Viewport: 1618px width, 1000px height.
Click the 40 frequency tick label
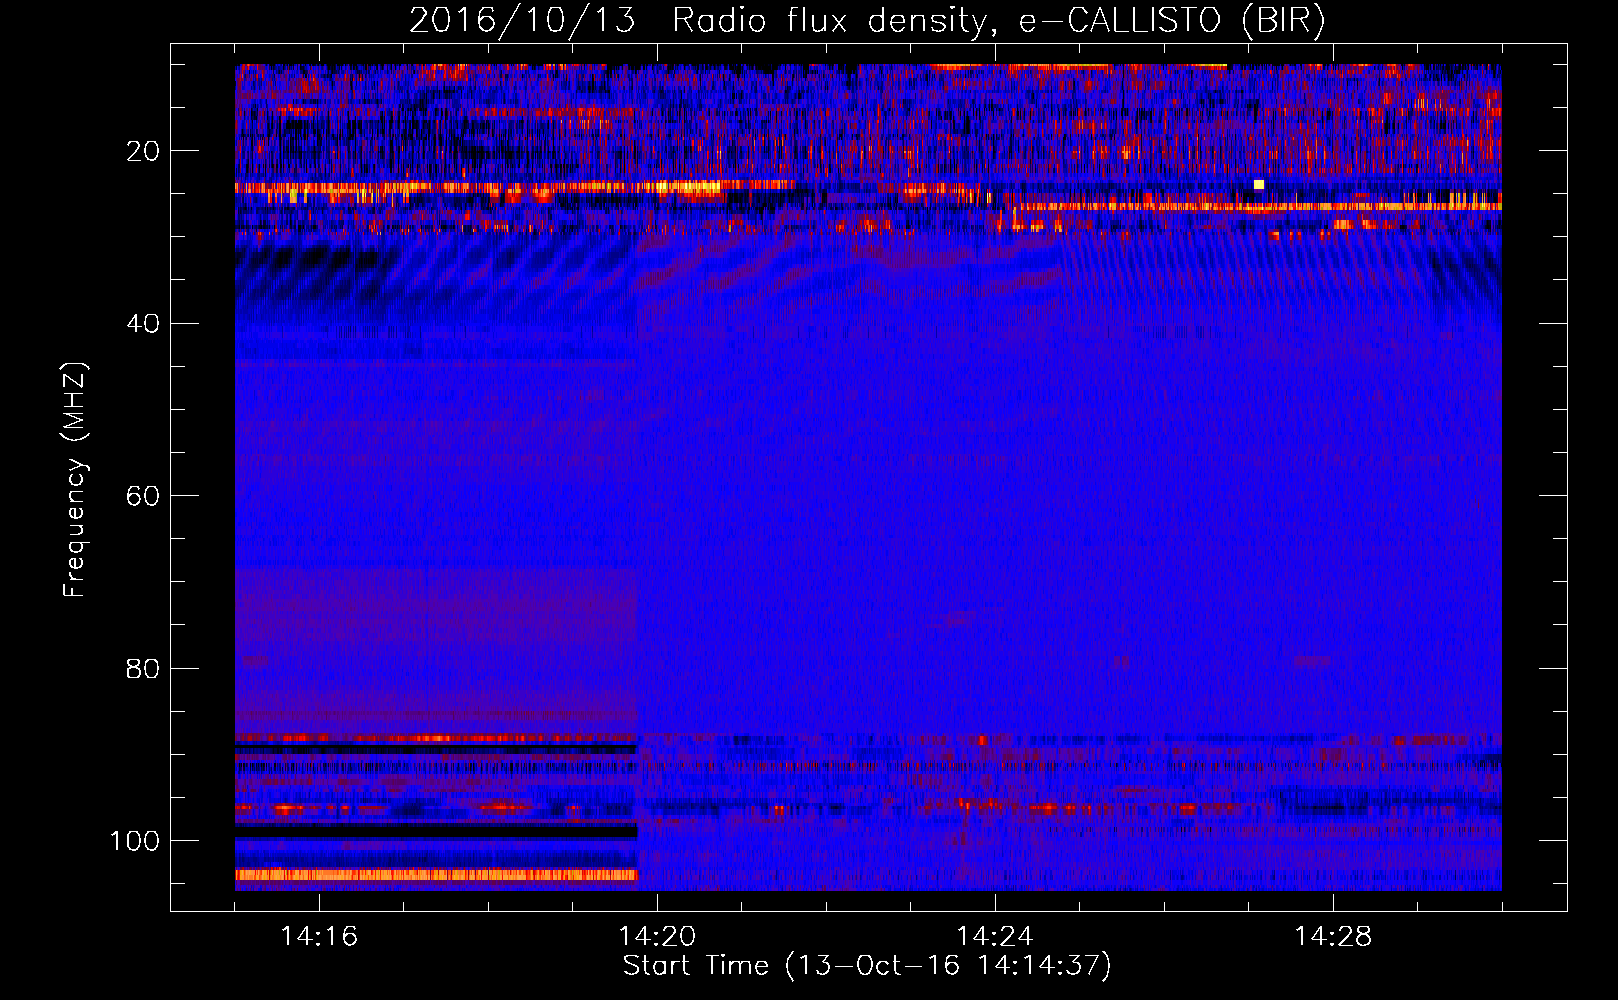[x=144, y=324]
